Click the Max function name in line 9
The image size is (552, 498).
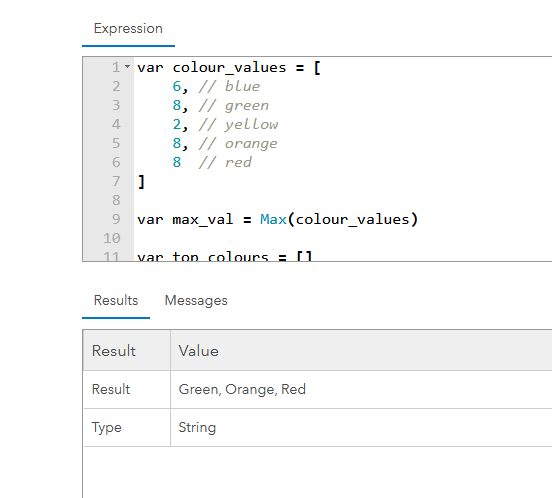pos(273,220)
